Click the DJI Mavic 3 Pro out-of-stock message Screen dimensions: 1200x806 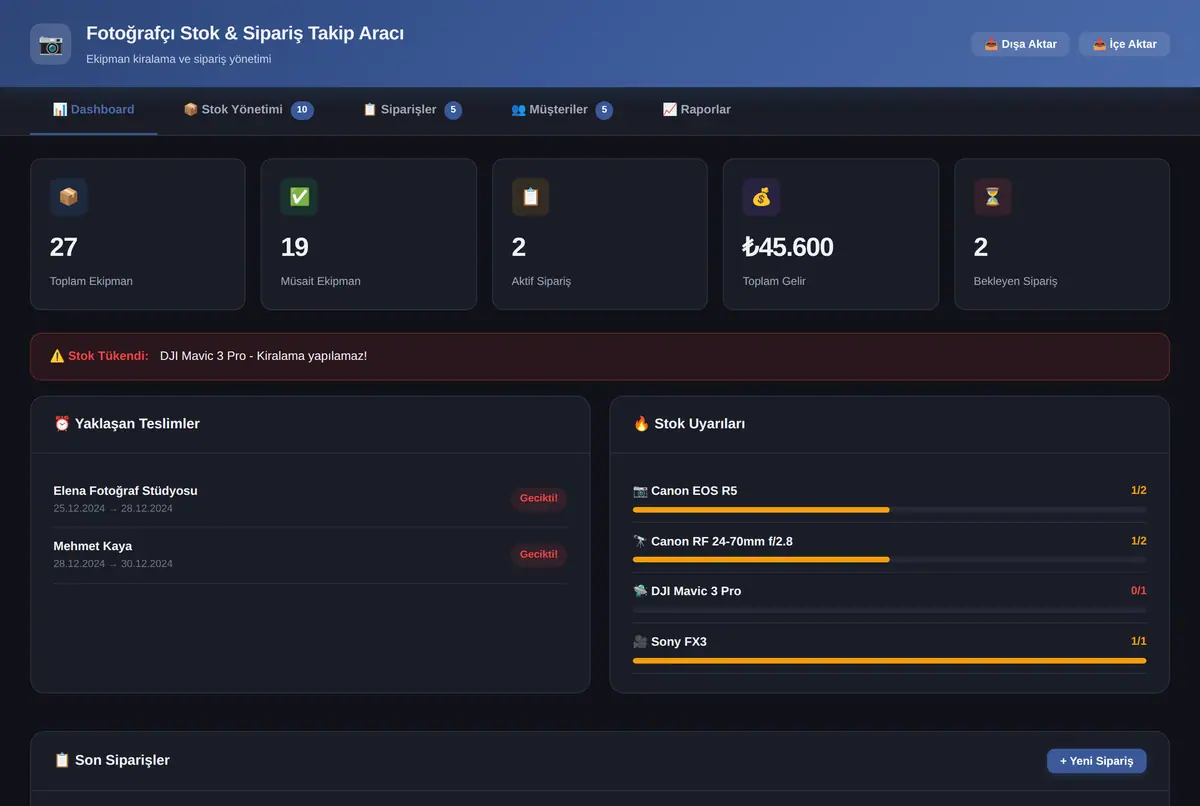[263, 356]
